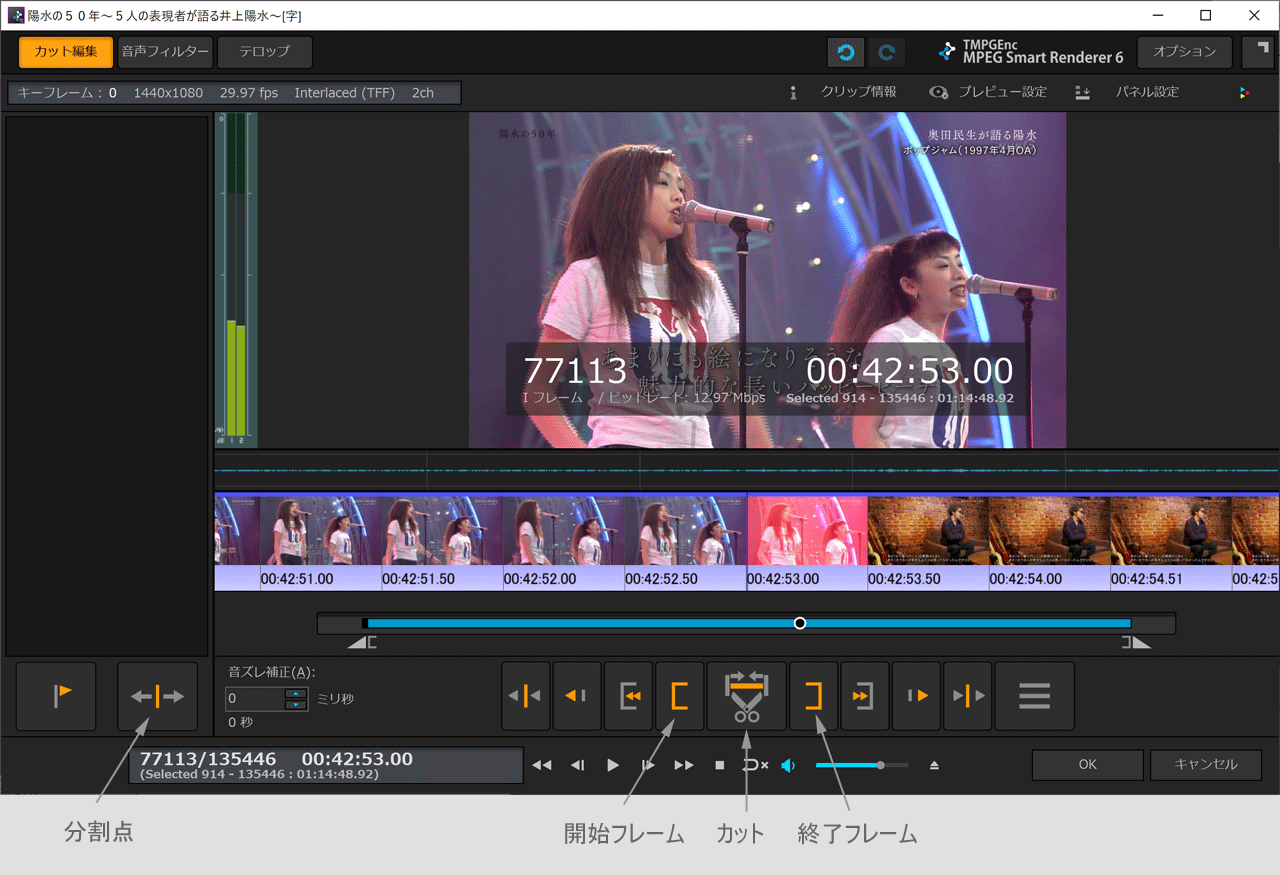Toggle loop playback icon
Viewport: 1280px width, 875px height.
click(755, 765)
